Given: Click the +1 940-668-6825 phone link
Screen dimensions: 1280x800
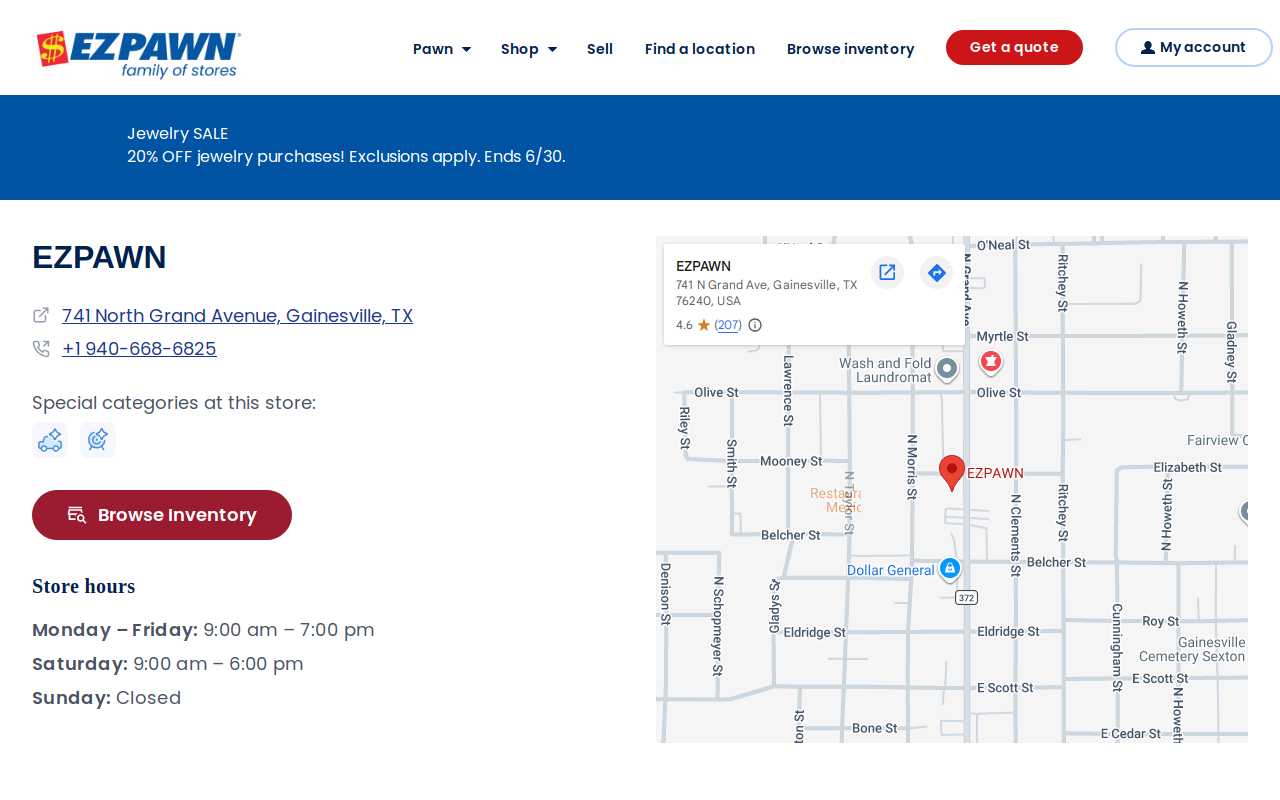Looking at the screenshot, I should coord(139,348).
